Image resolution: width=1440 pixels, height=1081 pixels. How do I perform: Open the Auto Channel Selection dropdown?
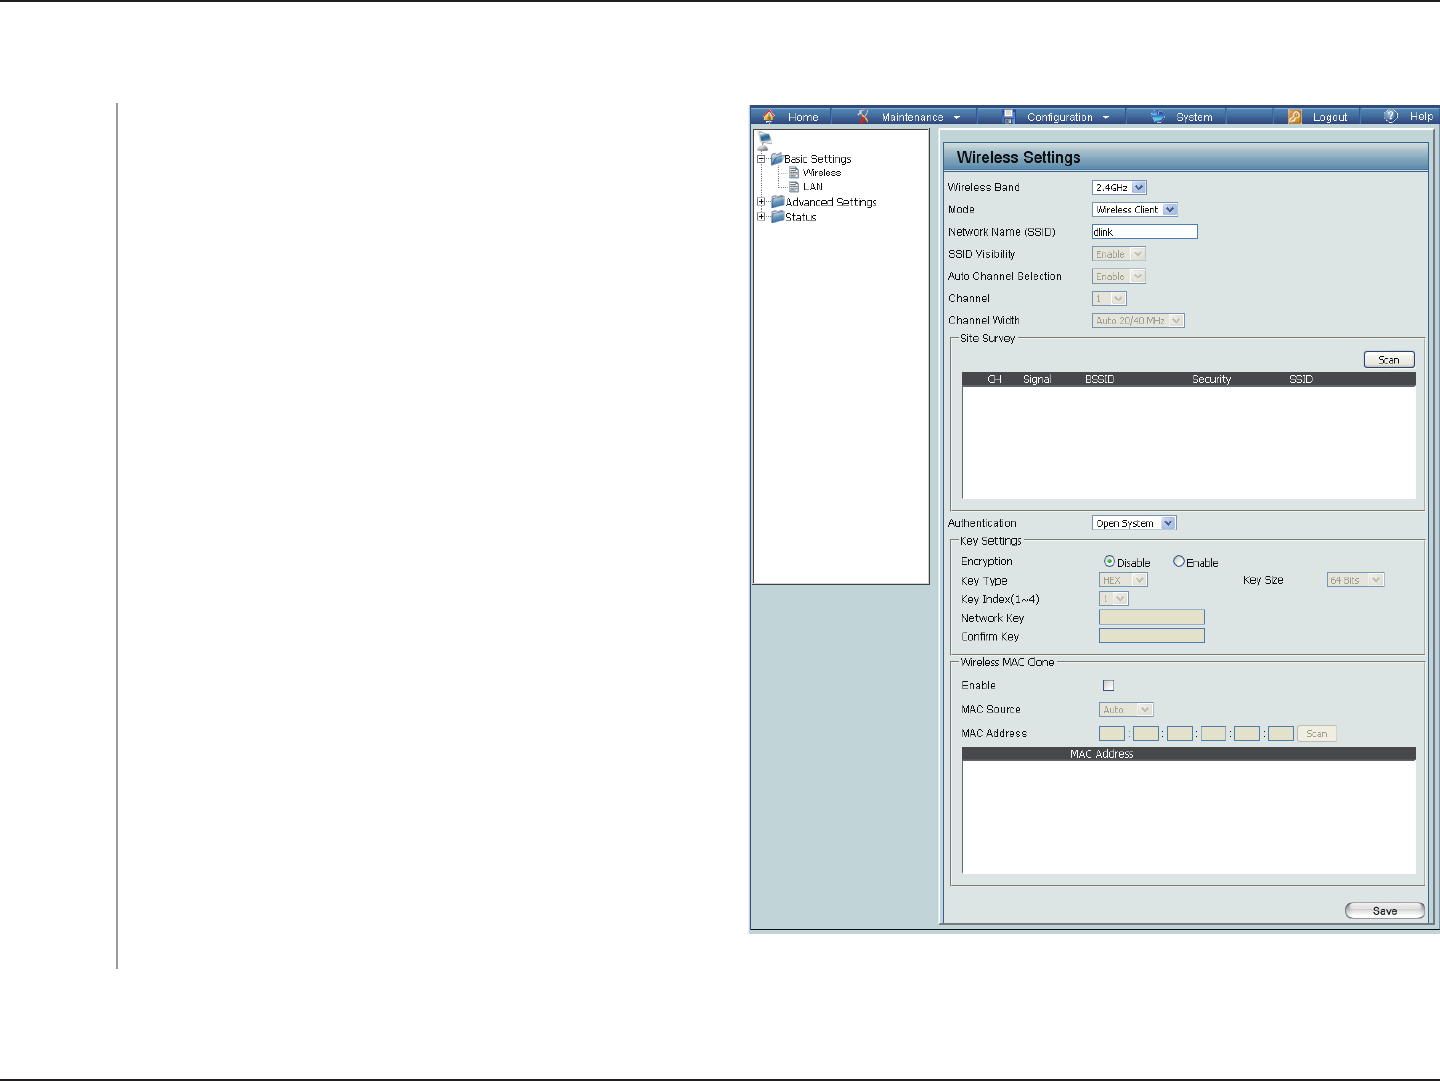tap(1118, 276)
